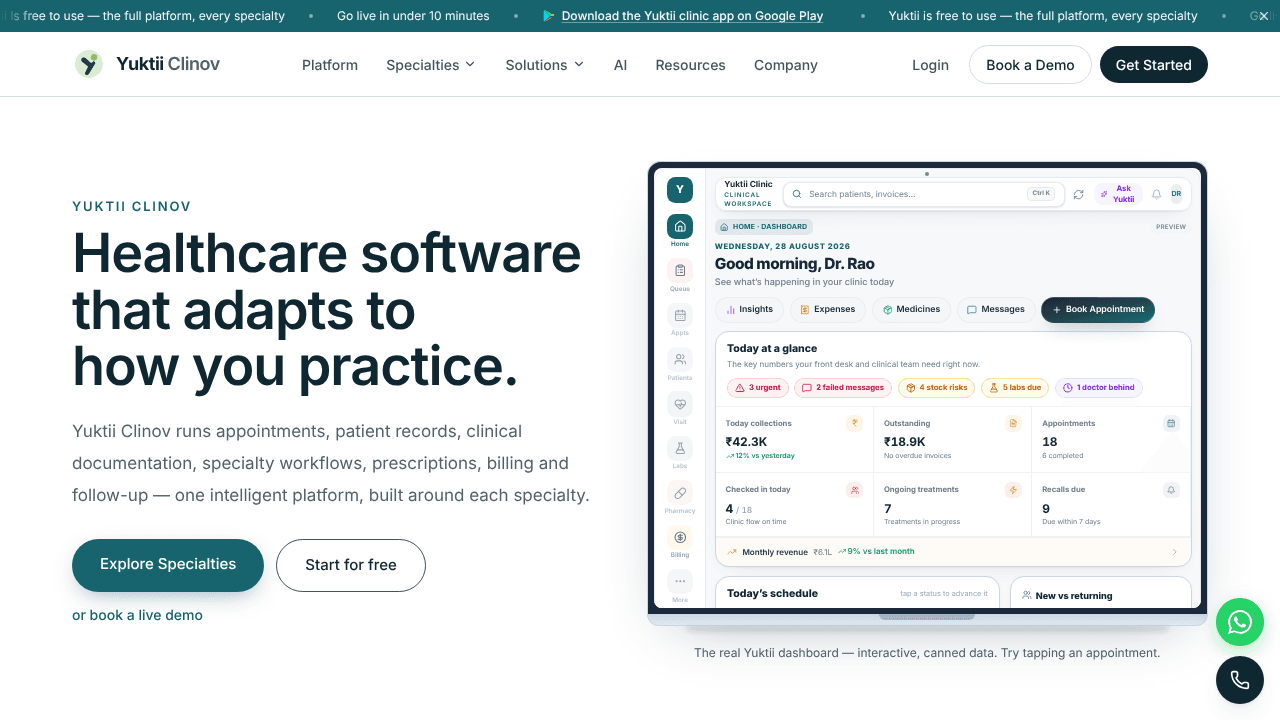Open the DR user avatar
The width and height of the screenshot is (1280, 720).
point(1176,194)
